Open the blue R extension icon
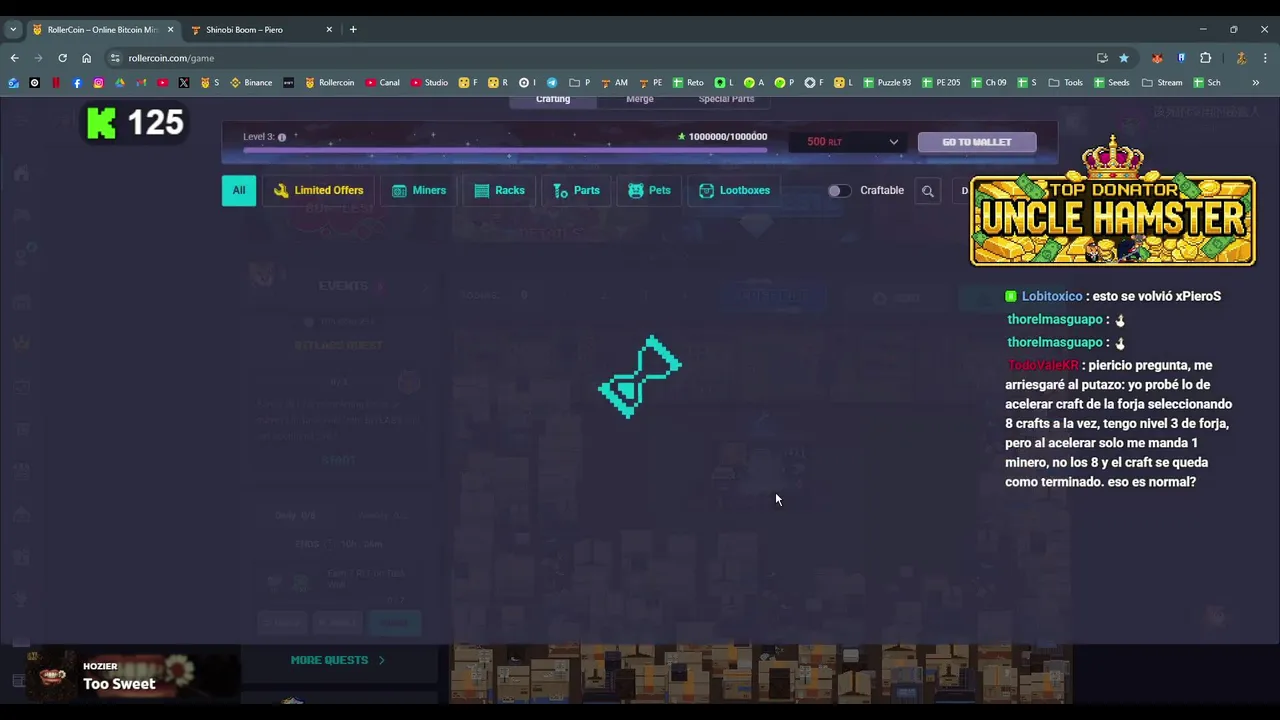1280x720 pixels. (1181, 58)
